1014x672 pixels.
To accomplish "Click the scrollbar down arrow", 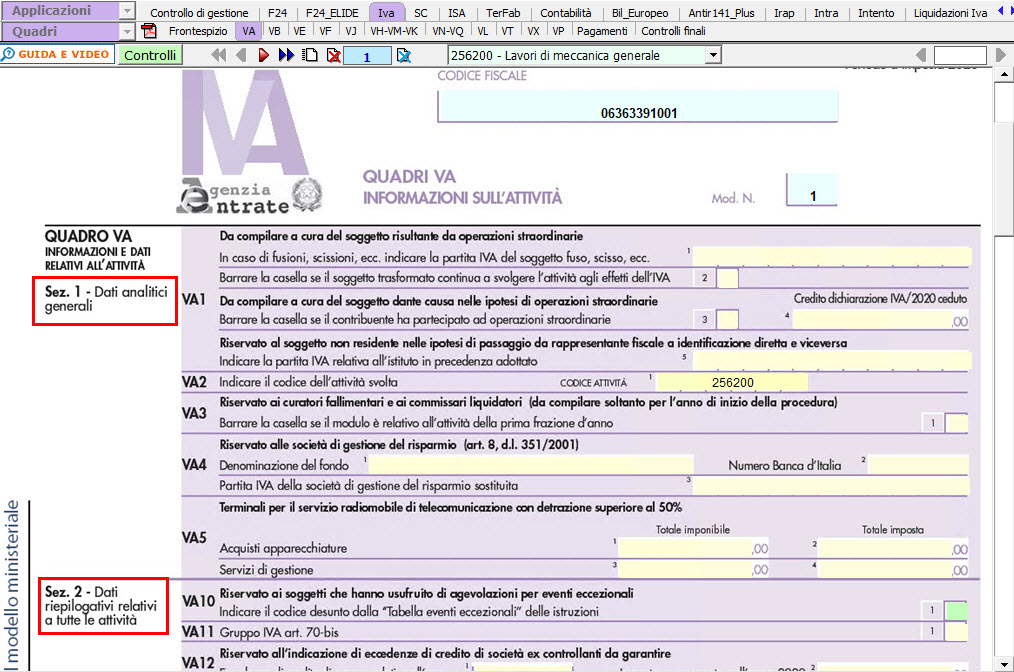I will tap(1004, 664).
